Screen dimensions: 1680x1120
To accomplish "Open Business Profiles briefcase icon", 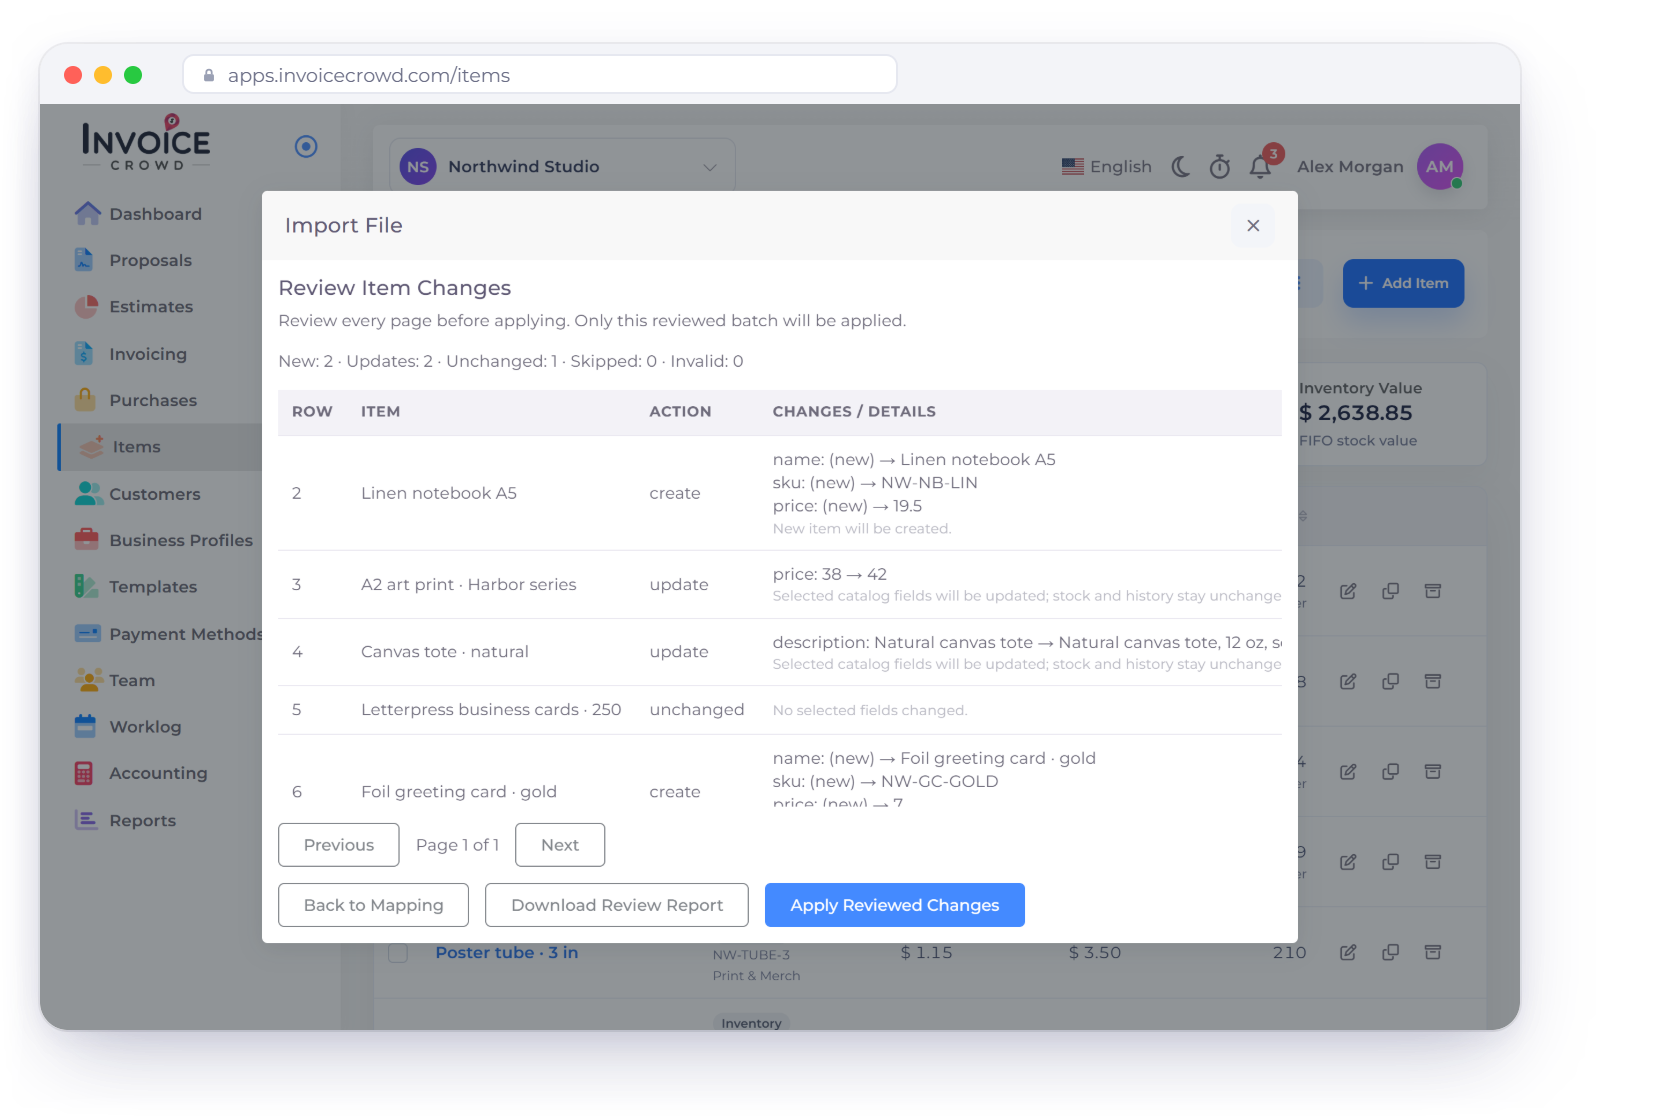I will 86,539.
